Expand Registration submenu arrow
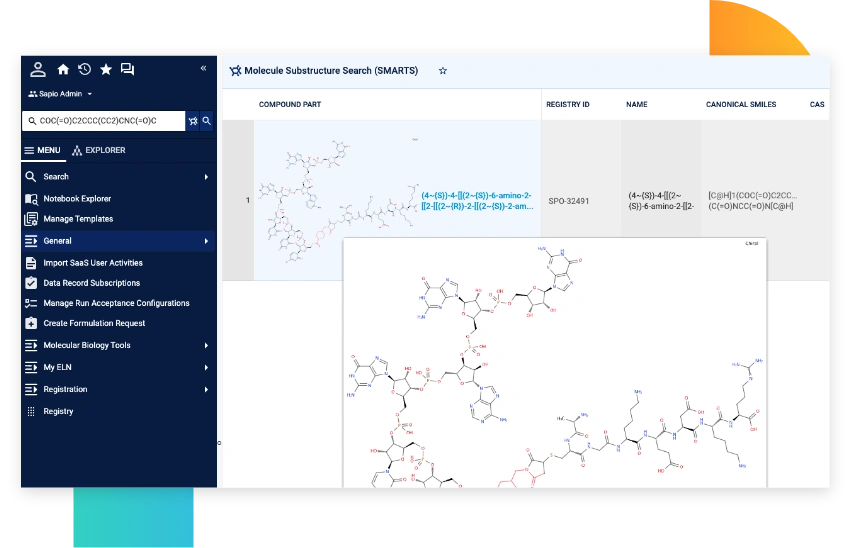 click(x=206, y=389)
